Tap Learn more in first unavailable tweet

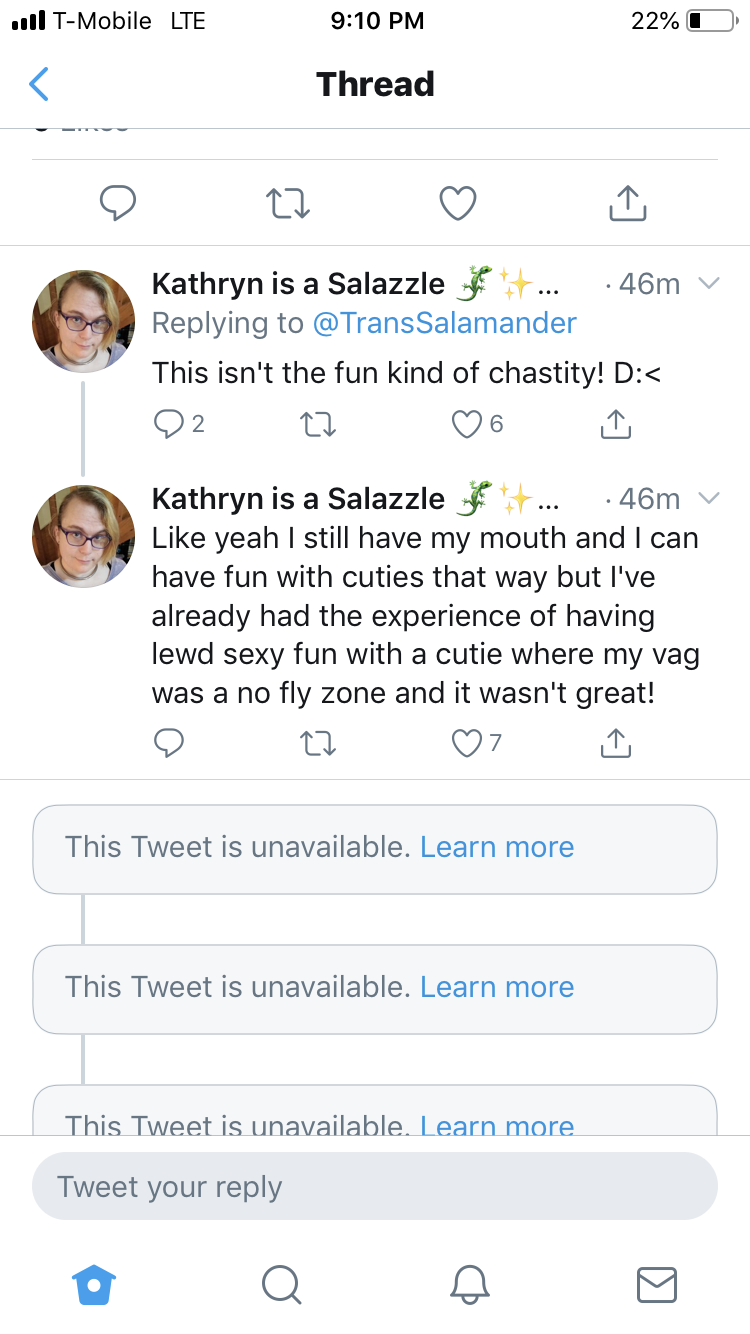pos(497,847)
